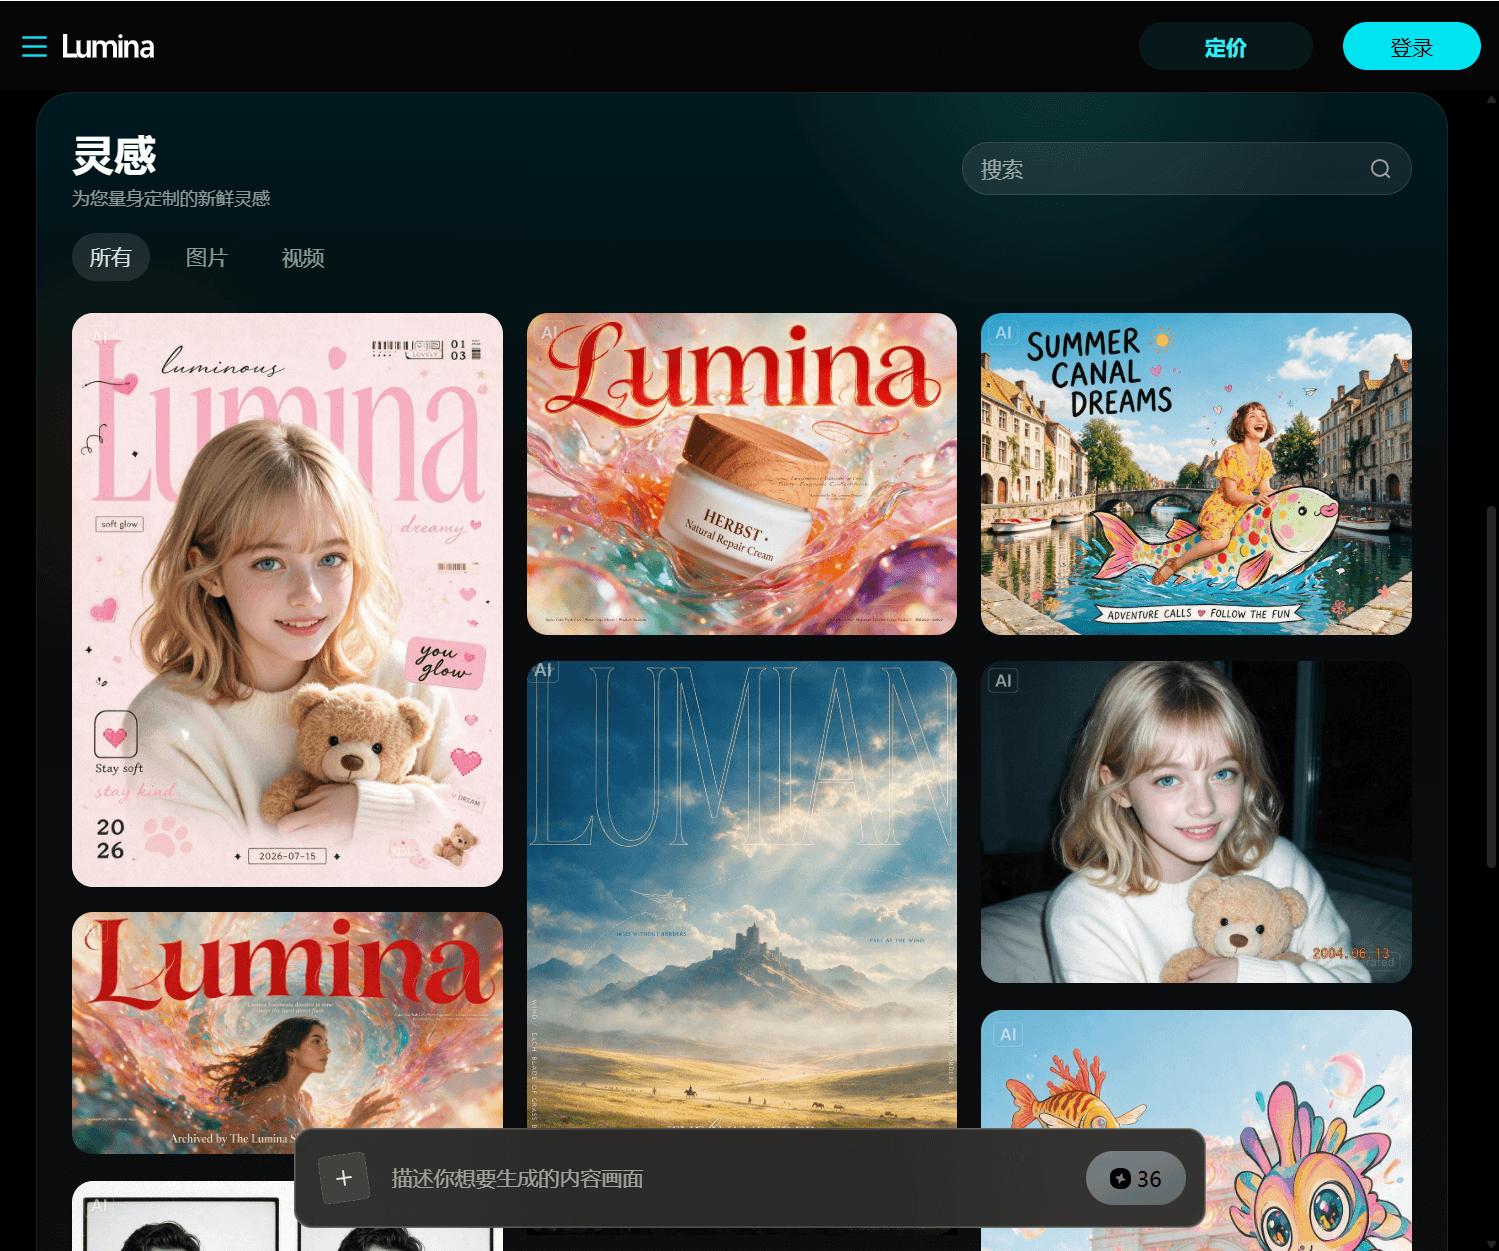Select the 所有 tab
This screenshot has width=1499, height=1251.
coord(110,258)
